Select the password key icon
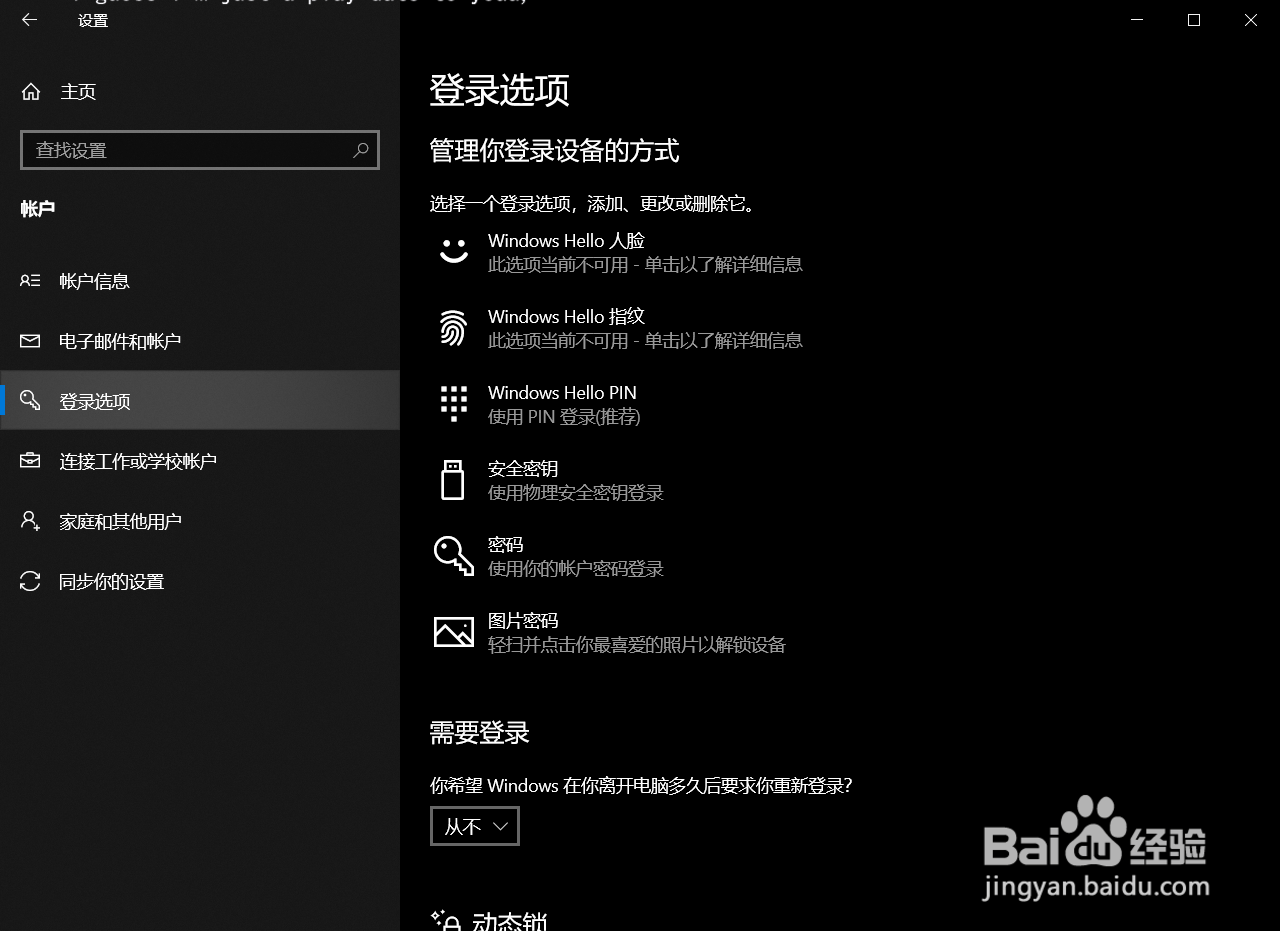The image size is (1280, 931). tap(453, 556)
